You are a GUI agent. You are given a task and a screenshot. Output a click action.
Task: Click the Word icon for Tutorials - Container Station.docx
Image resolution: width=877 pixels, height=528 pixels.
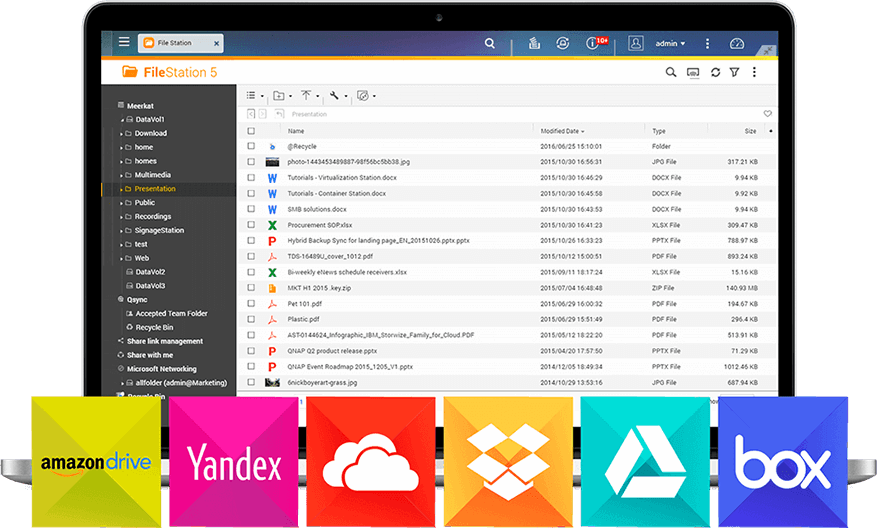click(272, 194)
